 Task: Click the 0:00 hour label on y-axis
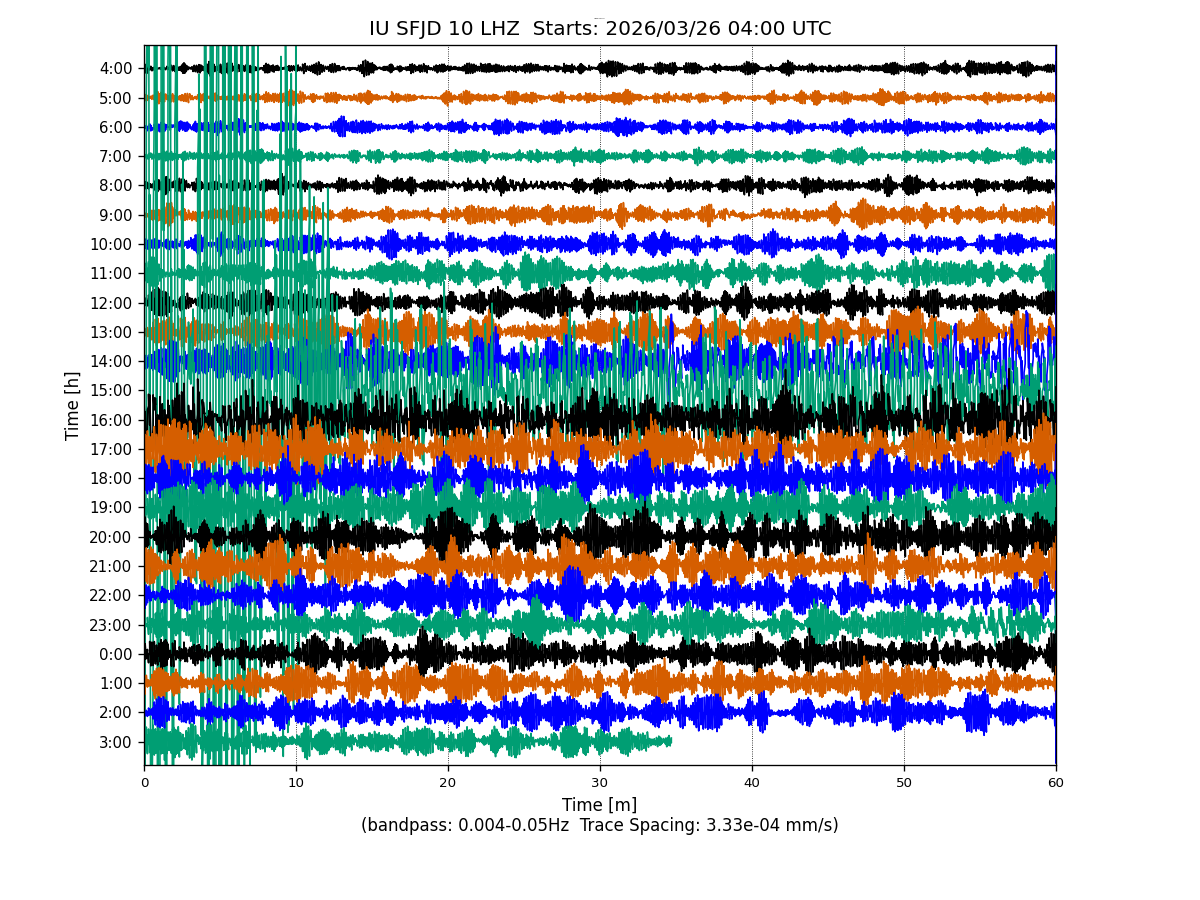(116, 655)
